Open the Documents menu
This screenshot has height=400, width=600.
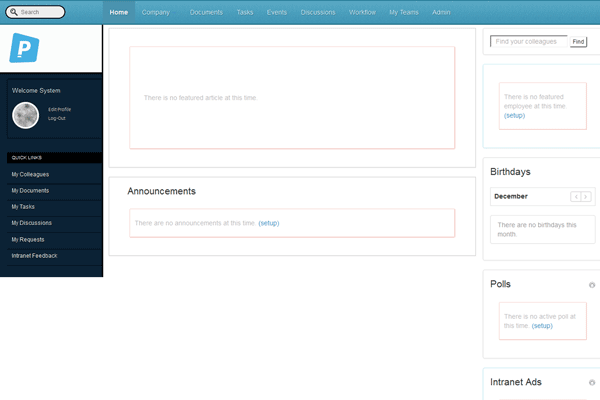click(206, 12)
